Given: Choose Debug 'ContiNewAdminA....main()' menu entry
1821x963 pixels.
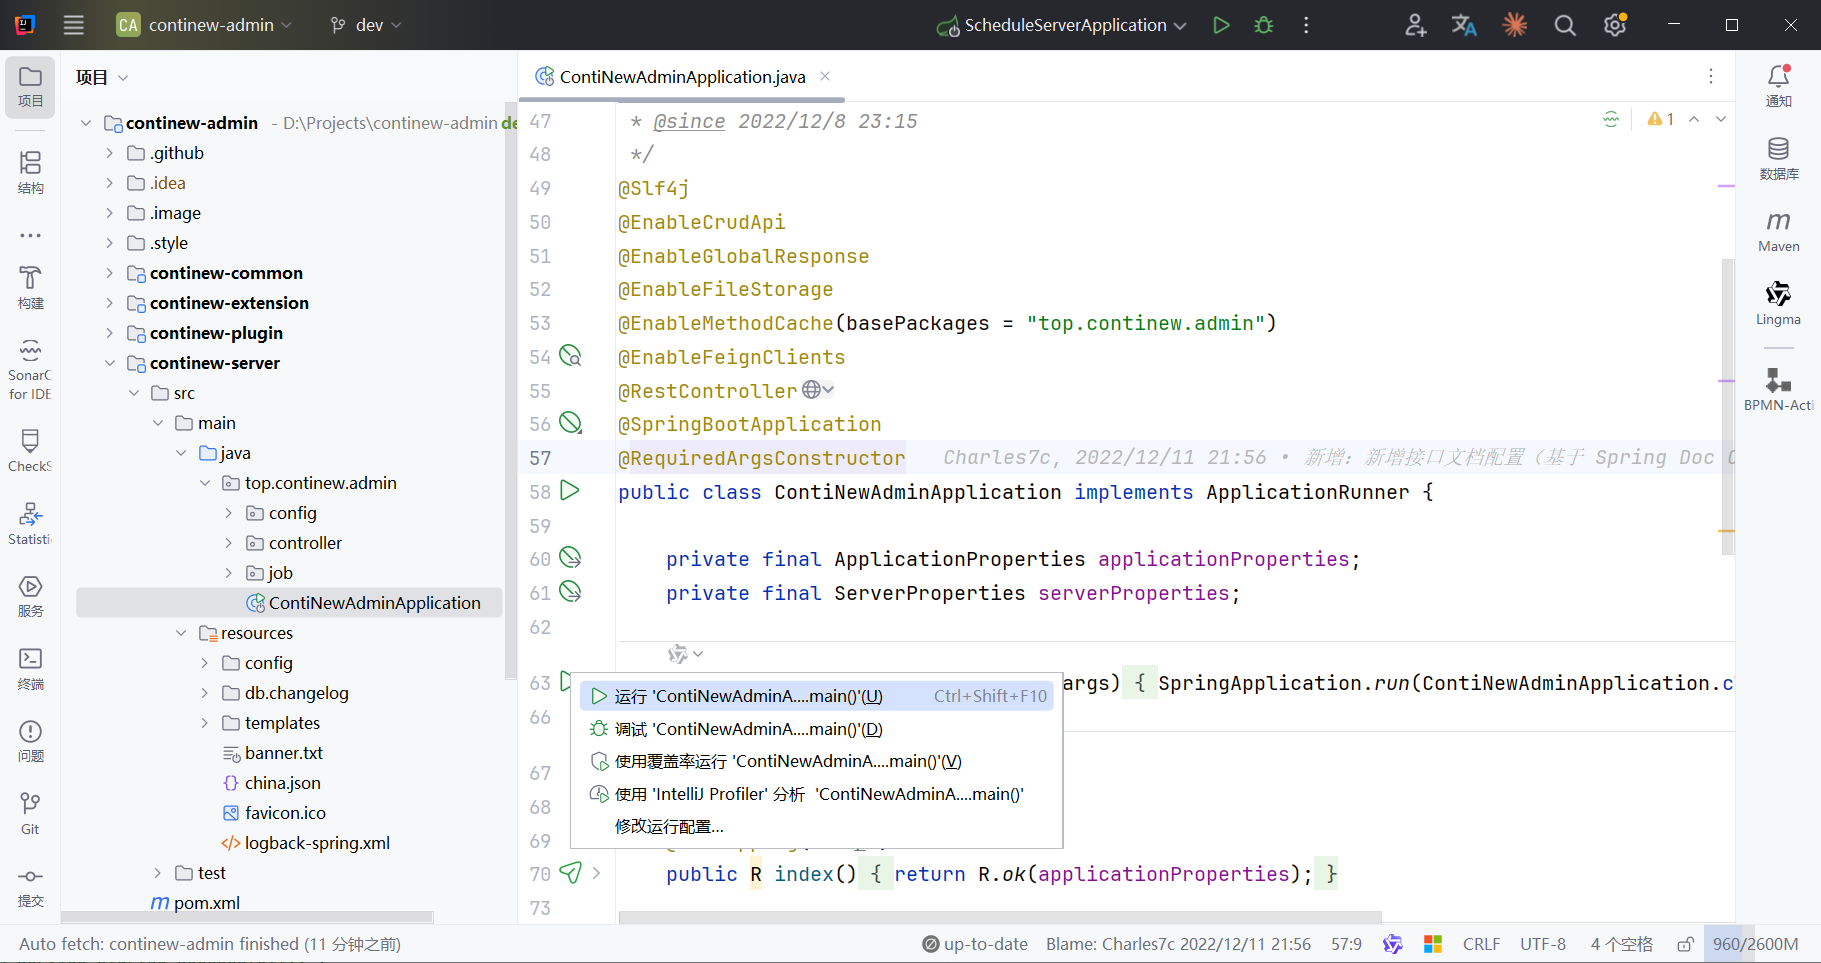Looking at the screenshot, I should (817, 729).
